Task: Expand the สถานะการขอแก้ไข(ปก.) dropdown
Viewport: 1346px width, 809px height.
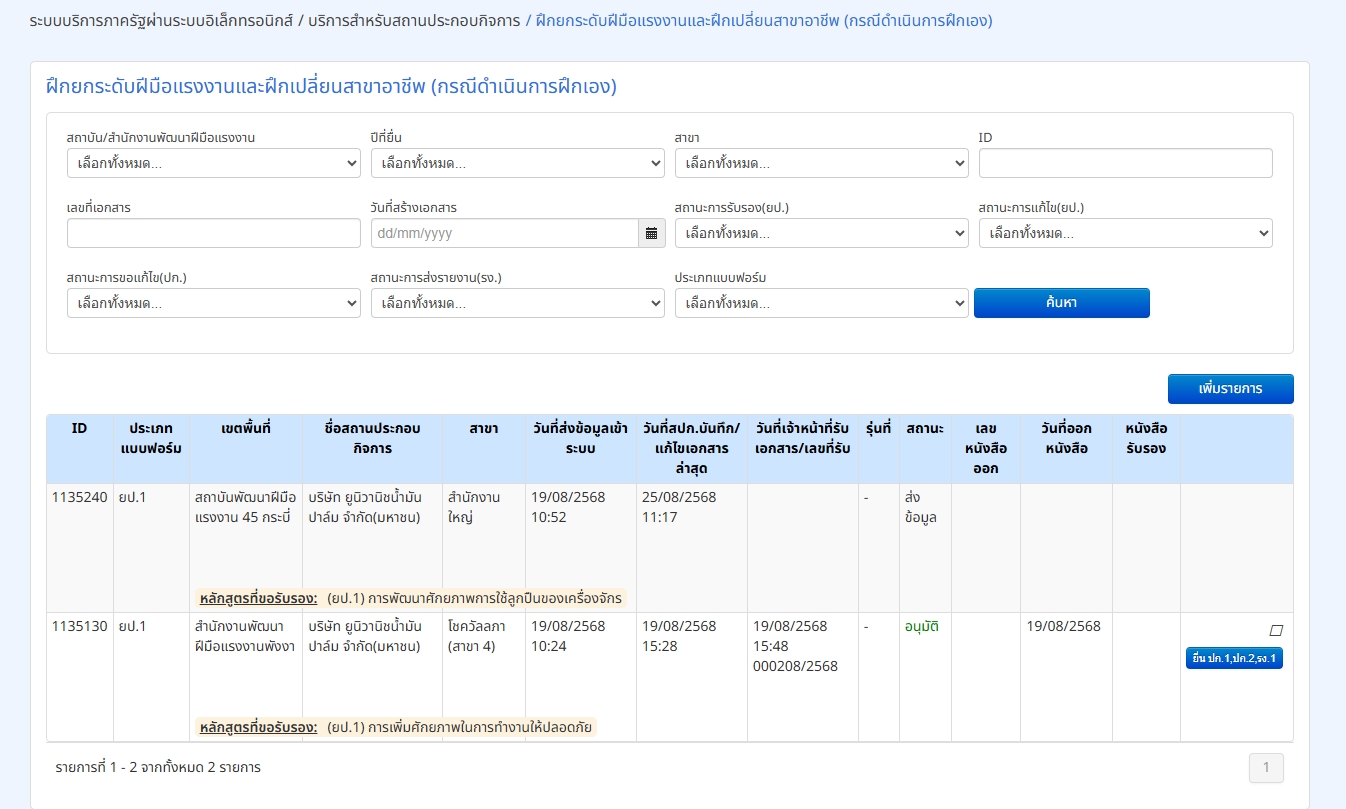Action: point(214,303)
